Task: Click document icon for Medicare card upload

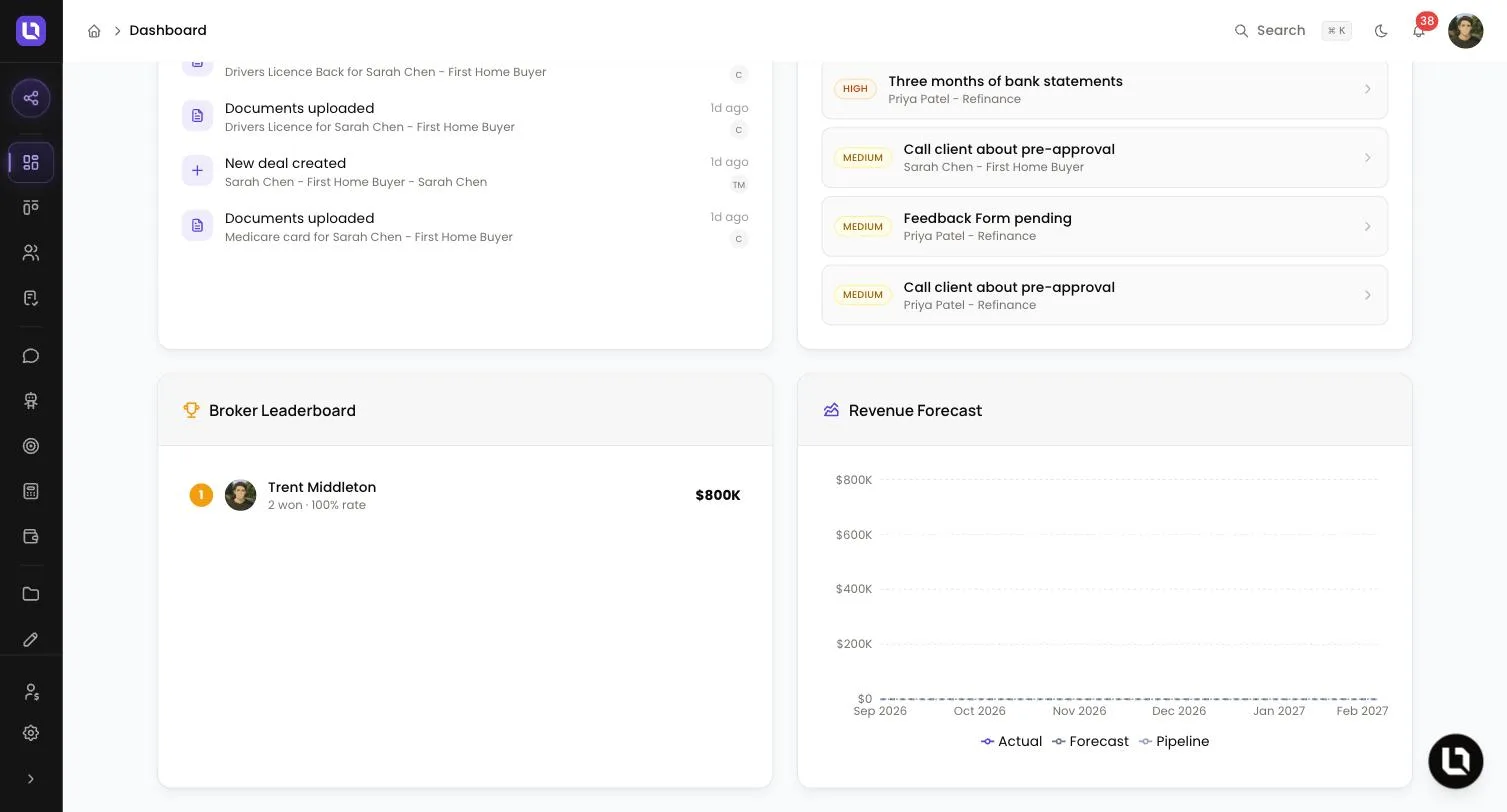Action: (197, 226)
